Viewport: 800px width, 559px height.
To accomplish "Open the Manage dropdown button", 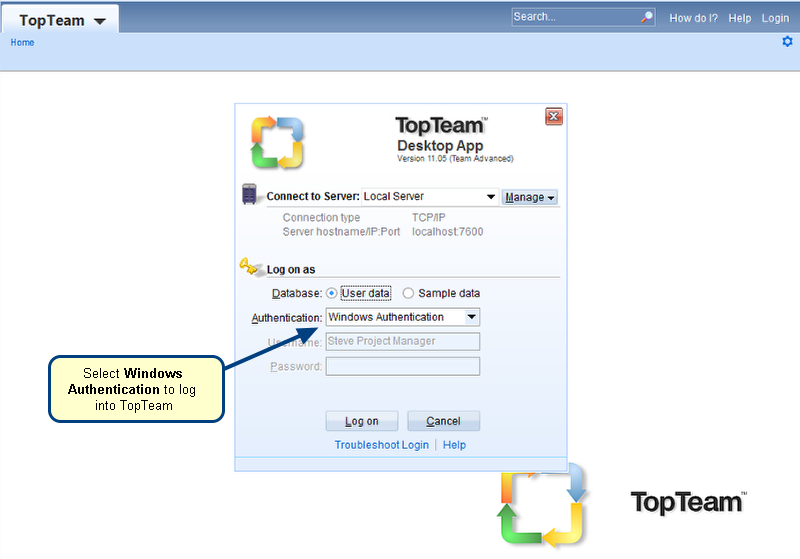I will click(x=529, y=198).
